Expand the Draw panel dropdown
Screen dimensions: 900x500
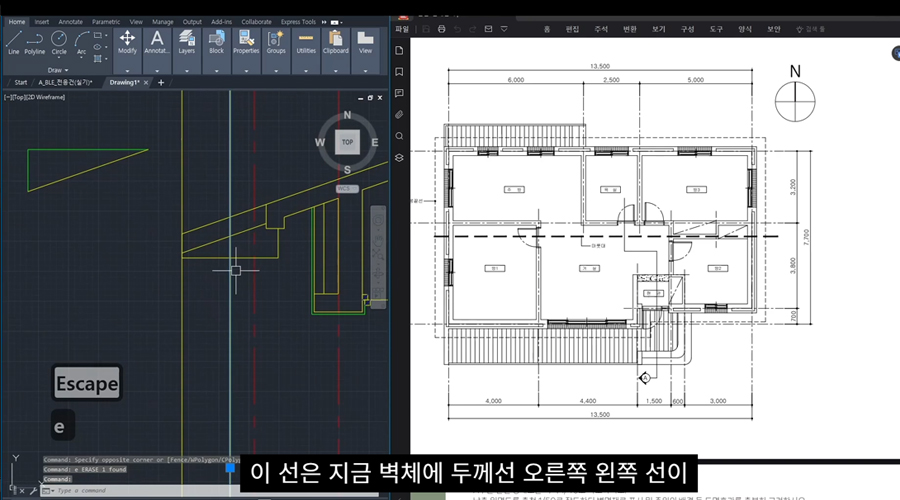[x=55, y=70]
